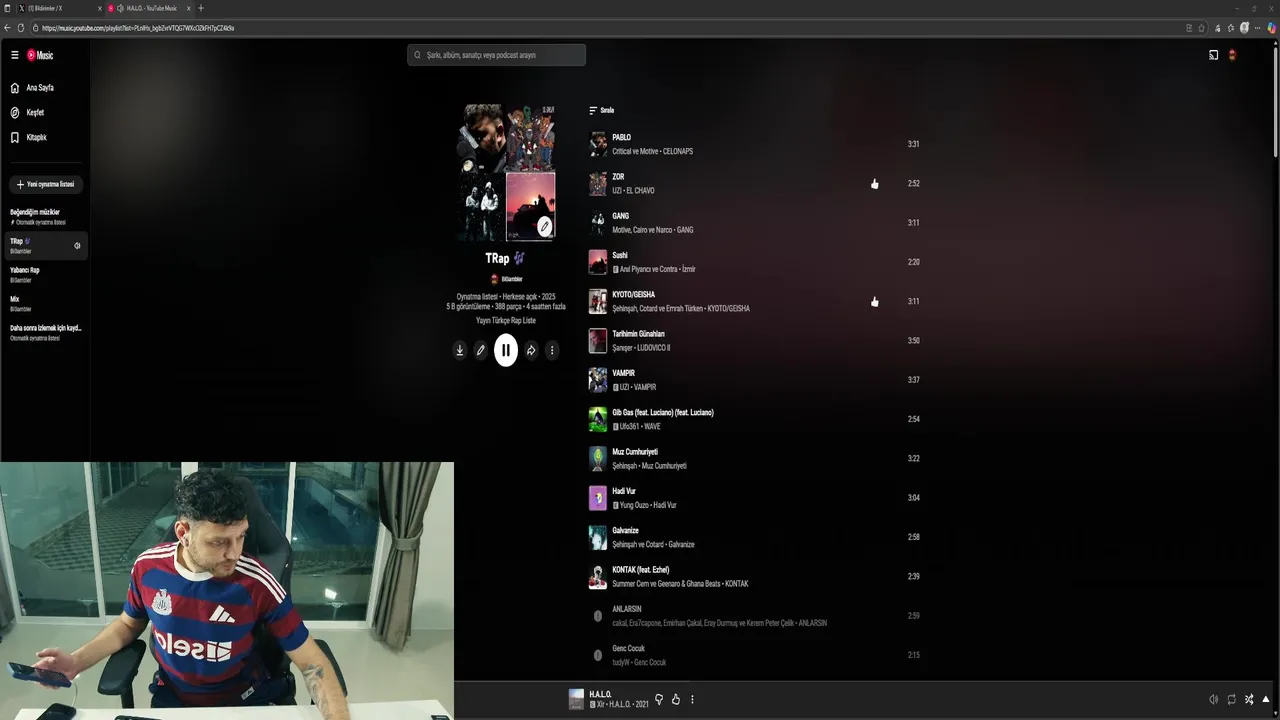This screenshot has height=720, width=1280.
Task: Select H.A.L.O. YouTube Music tab
Action: coord(150,8)
